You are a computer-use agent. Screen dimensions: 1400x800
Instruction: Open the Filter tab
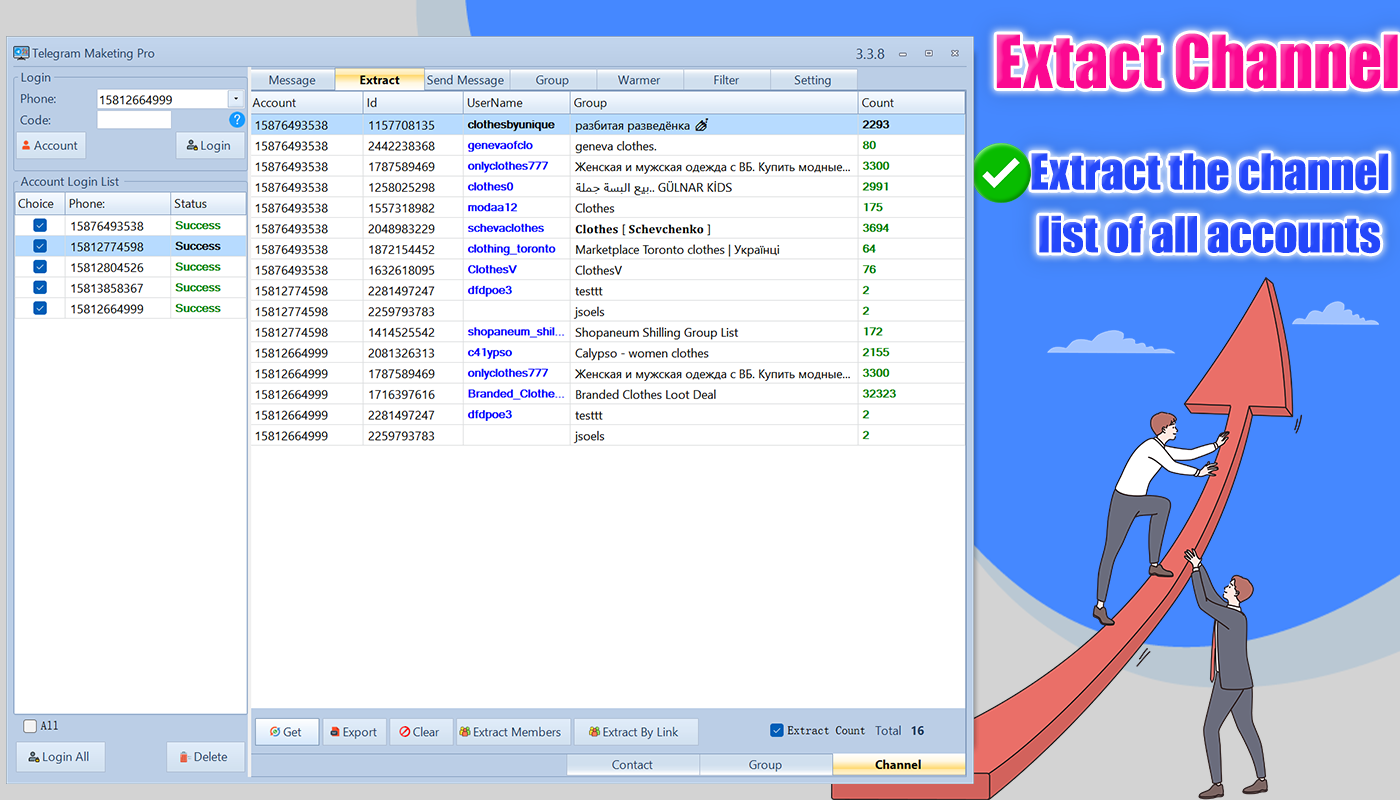[727, 80]
